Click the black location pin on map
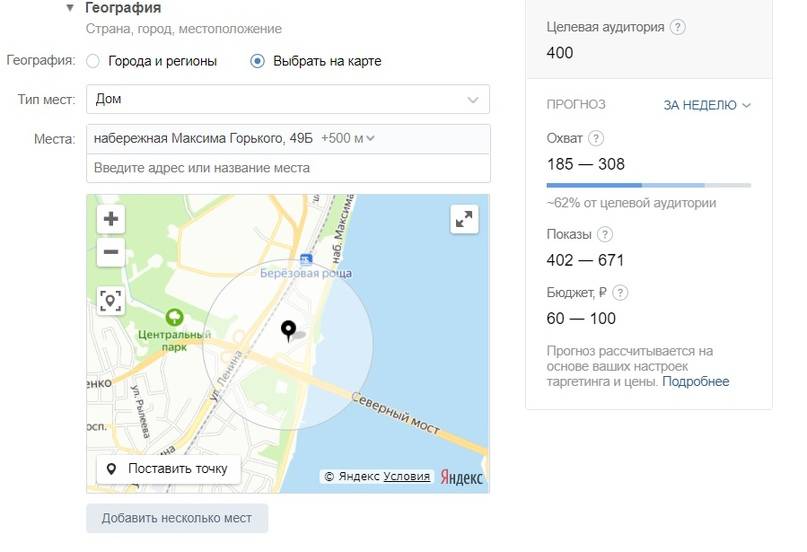This screenshot has height=552, width=807. (x=289, y=330)
